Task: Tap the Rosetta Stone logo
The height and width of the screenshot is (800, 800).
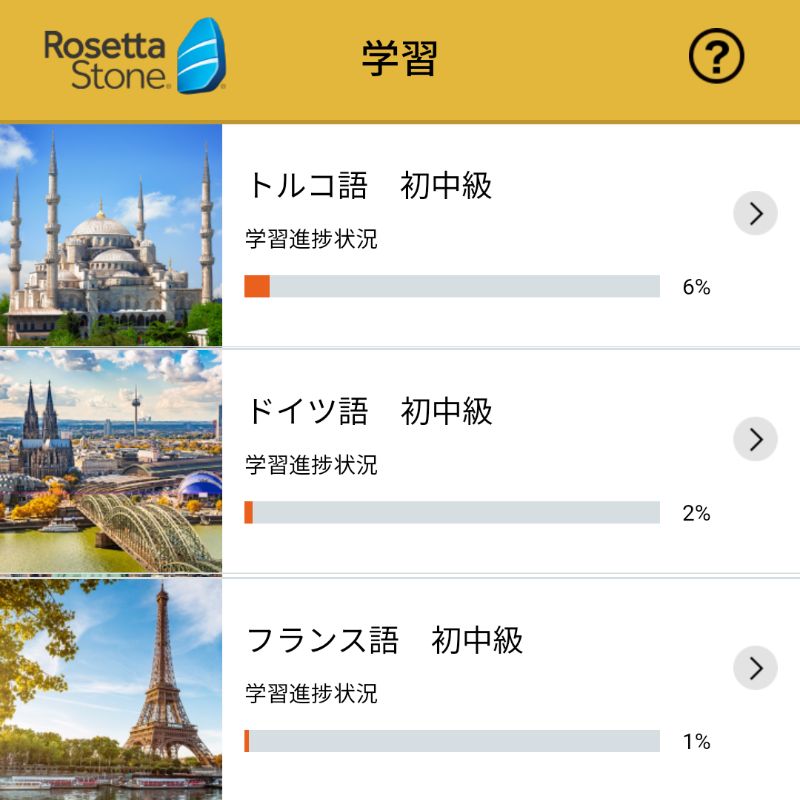Action: [x=135, y=56]
